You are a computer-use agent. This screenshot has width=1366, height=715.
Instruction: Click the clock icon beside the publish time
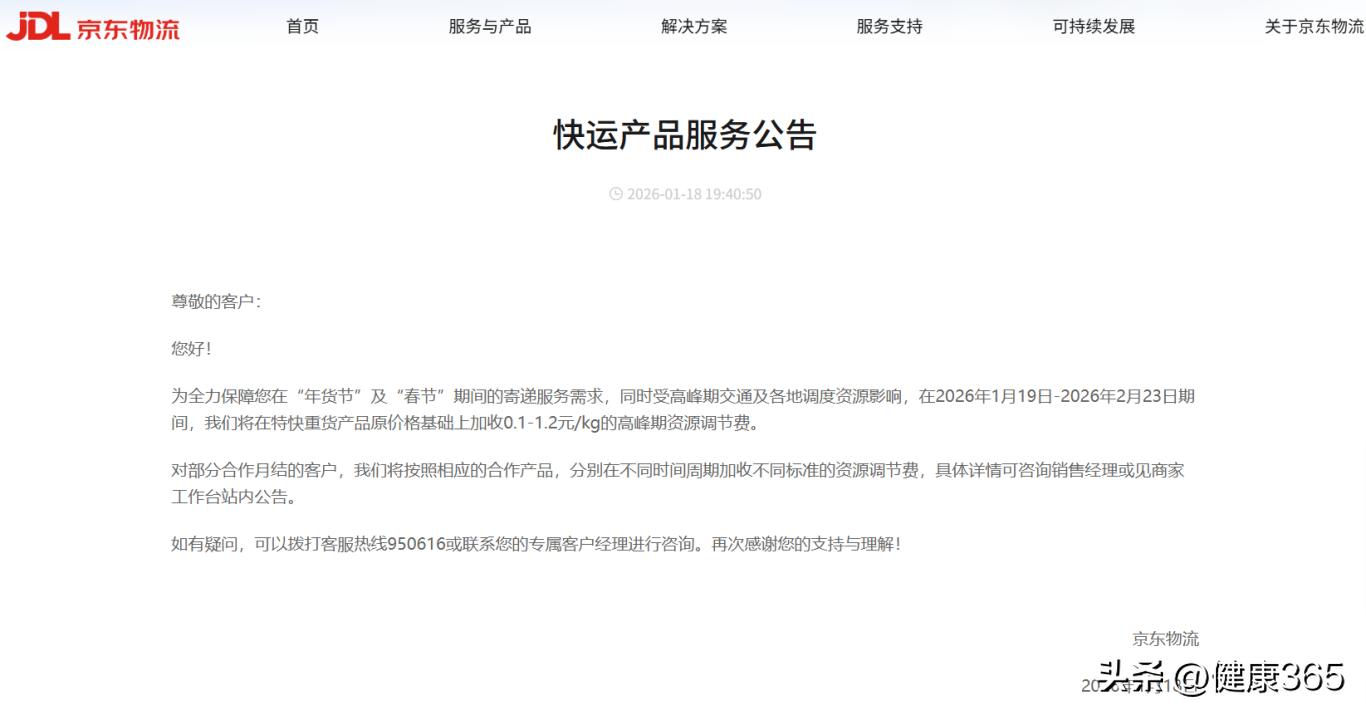[x=616, y=194]
